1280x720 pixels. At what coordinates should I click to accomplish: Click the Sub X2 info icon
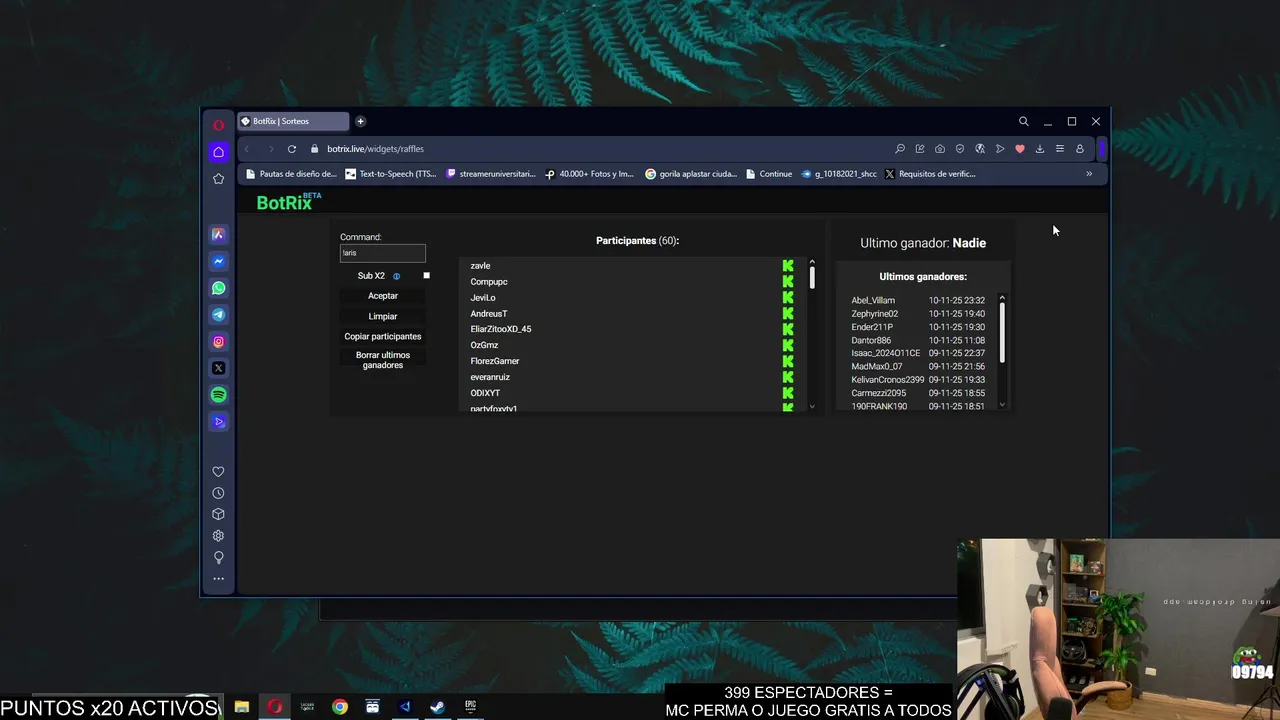[x=396, y=276]
